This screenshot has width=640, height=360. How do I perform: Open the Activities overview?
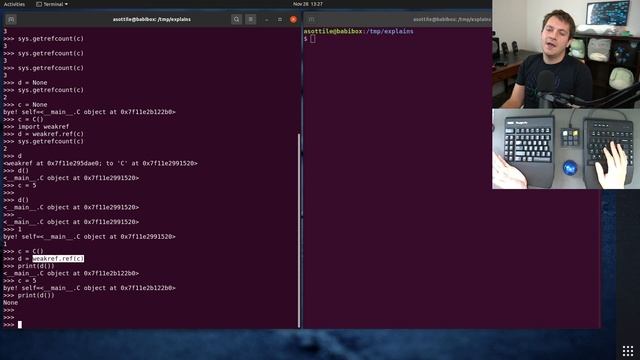tap(14, 4)
